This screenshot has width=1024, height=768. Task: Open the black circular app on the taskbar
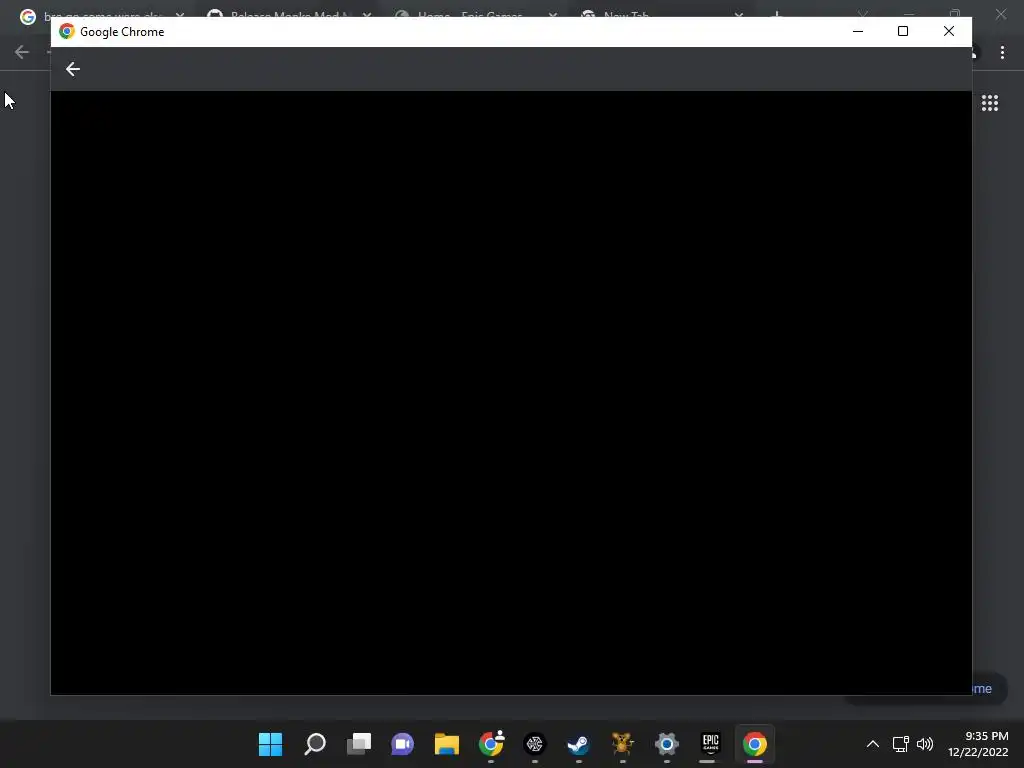535,744
